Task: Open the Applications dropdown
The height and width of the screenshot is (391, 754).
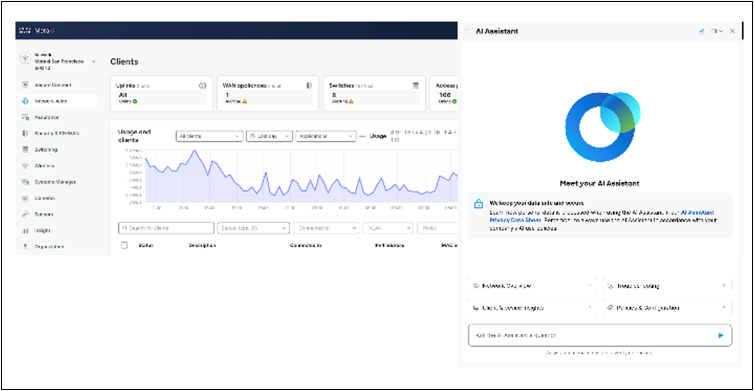Action: pos(326,136)
